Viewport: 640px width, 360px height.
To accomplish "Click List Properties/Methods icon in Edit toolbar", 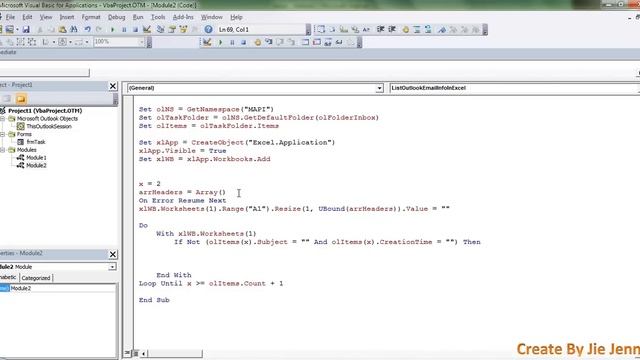I will point(321,29).
